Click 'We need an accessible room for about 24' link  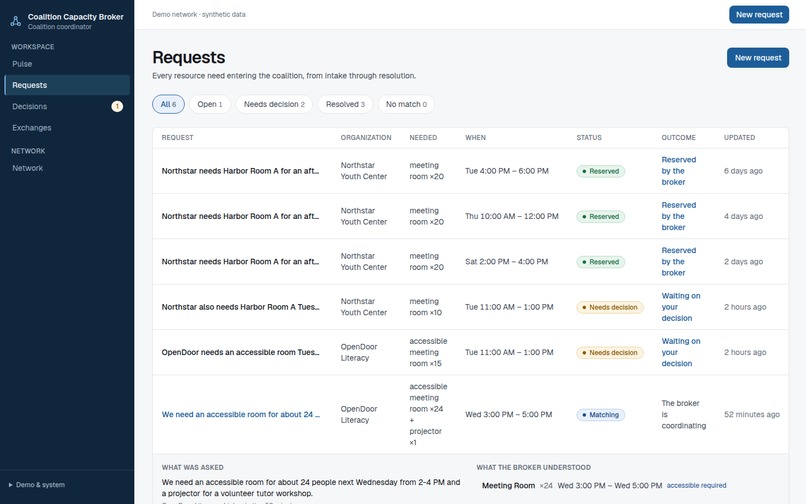pyautogui.click(x=241, y=415)
